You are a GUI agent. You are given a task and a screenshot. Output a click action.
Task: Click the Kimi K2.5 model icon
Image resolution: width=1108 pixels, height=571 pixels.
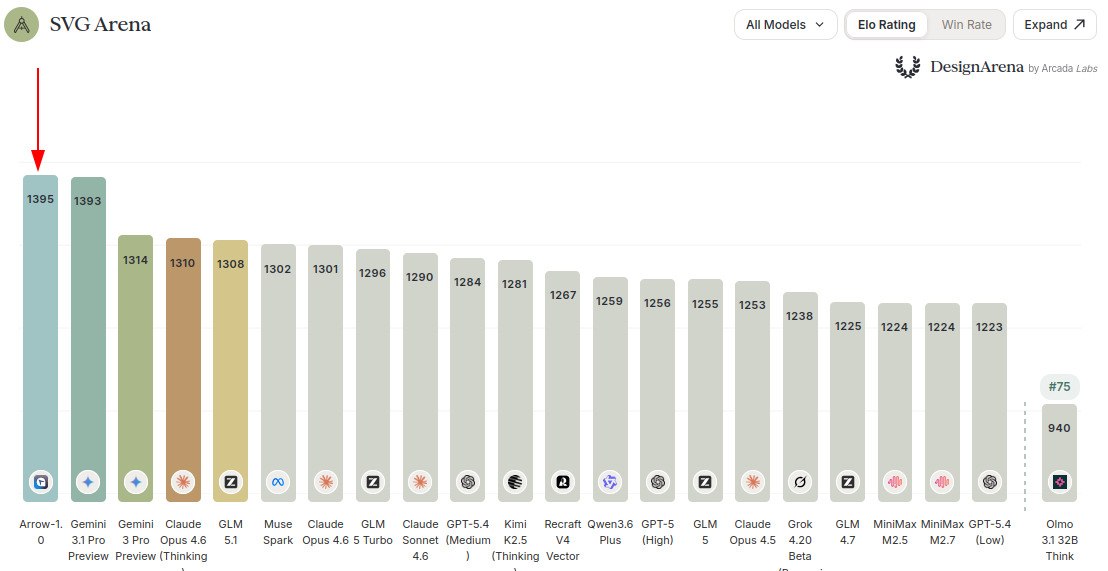[x=515, y=482]
